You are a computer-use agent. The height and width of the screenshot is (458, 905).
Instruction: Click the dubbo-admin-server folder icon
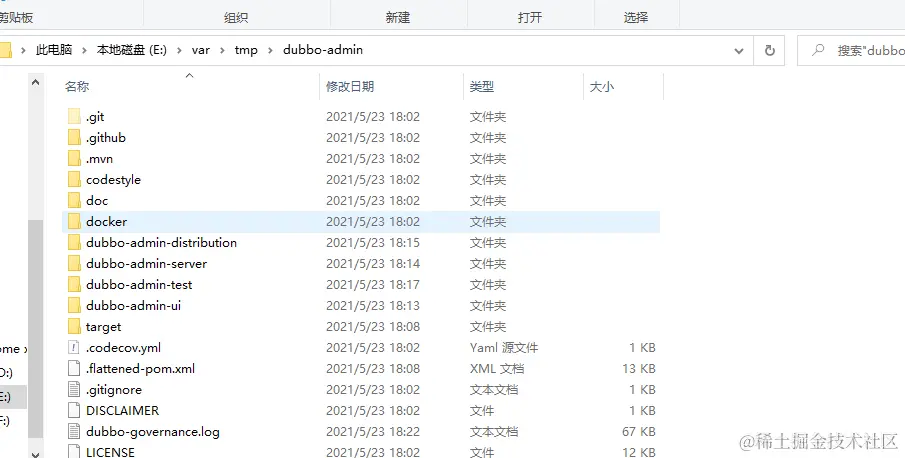pyautogui.click(x=74, y=264)
